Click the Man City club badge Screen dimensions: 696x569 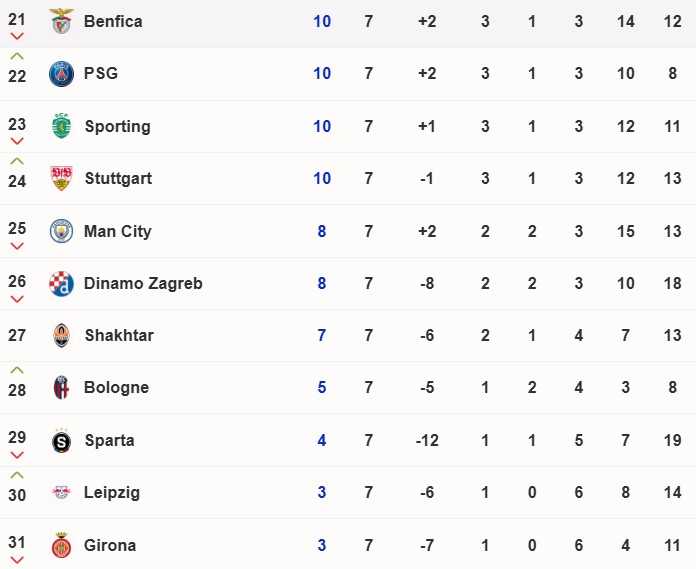click(61, 231)
